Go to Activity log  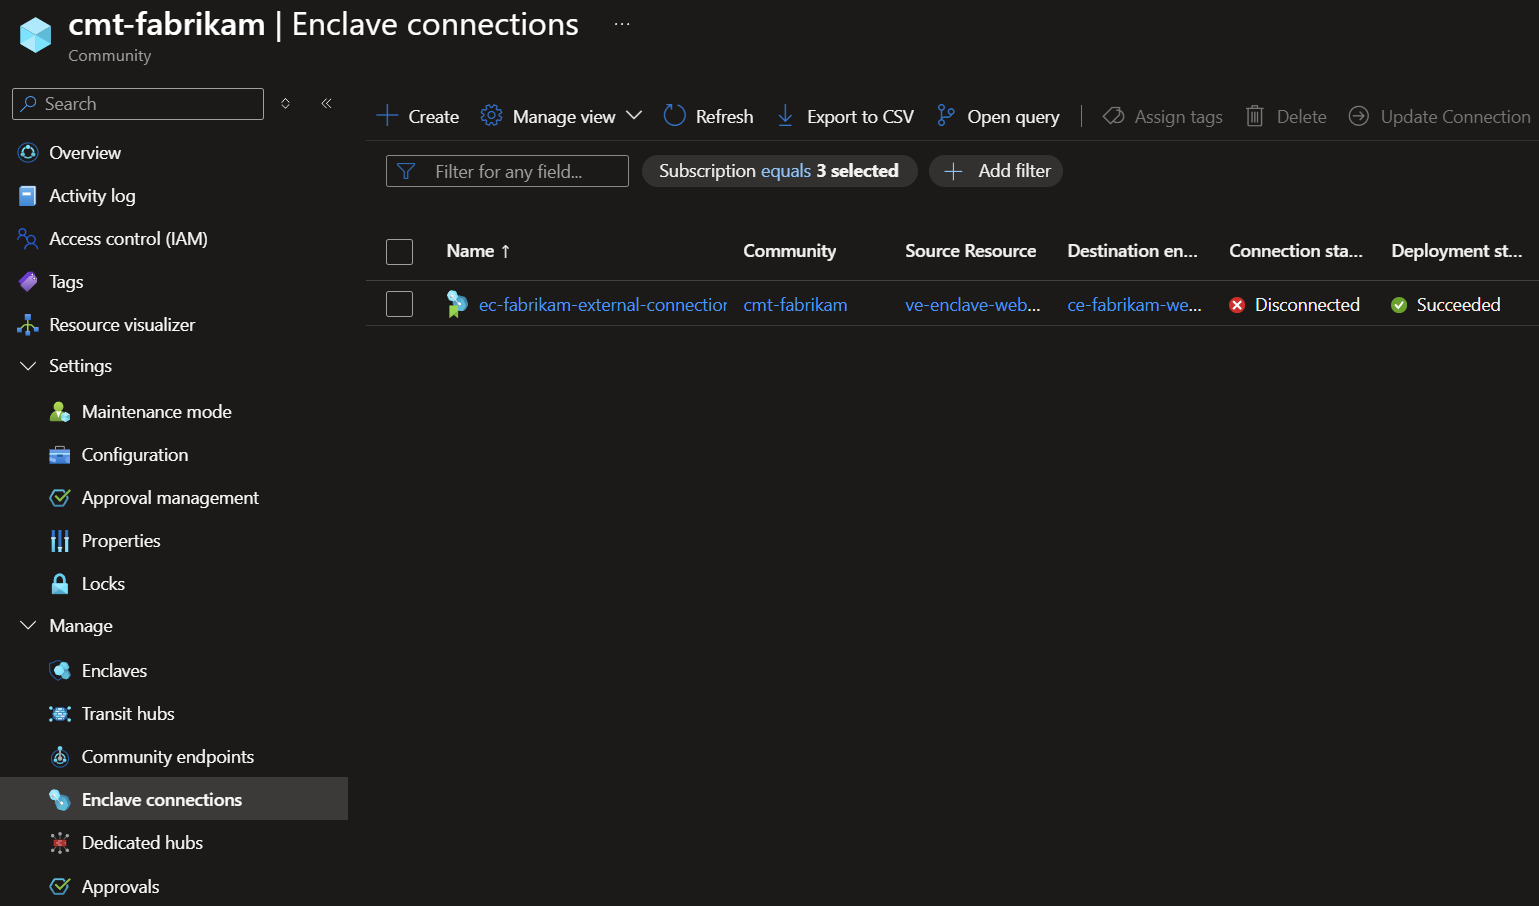pyautogui.click(x=92, y=196)
